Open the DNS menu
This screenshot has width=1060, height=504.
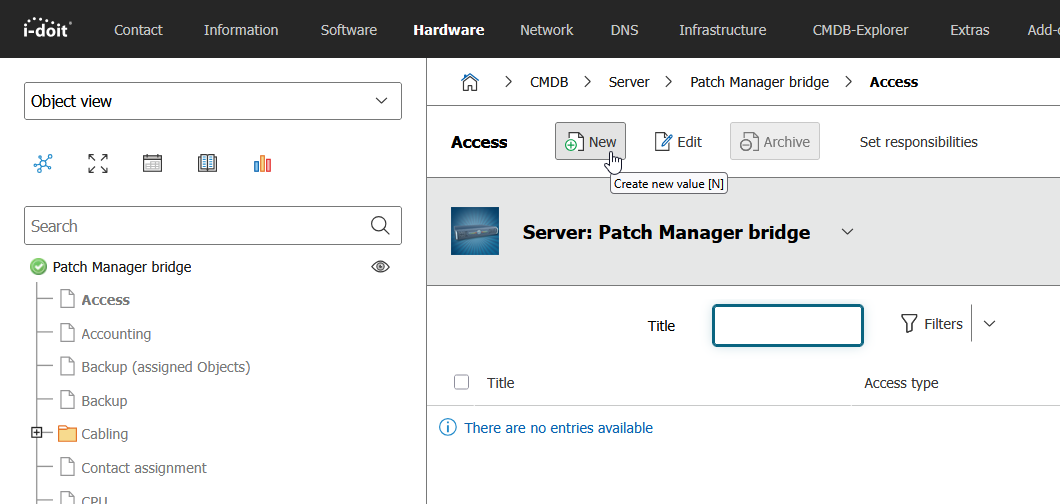(x=625, y=30)
